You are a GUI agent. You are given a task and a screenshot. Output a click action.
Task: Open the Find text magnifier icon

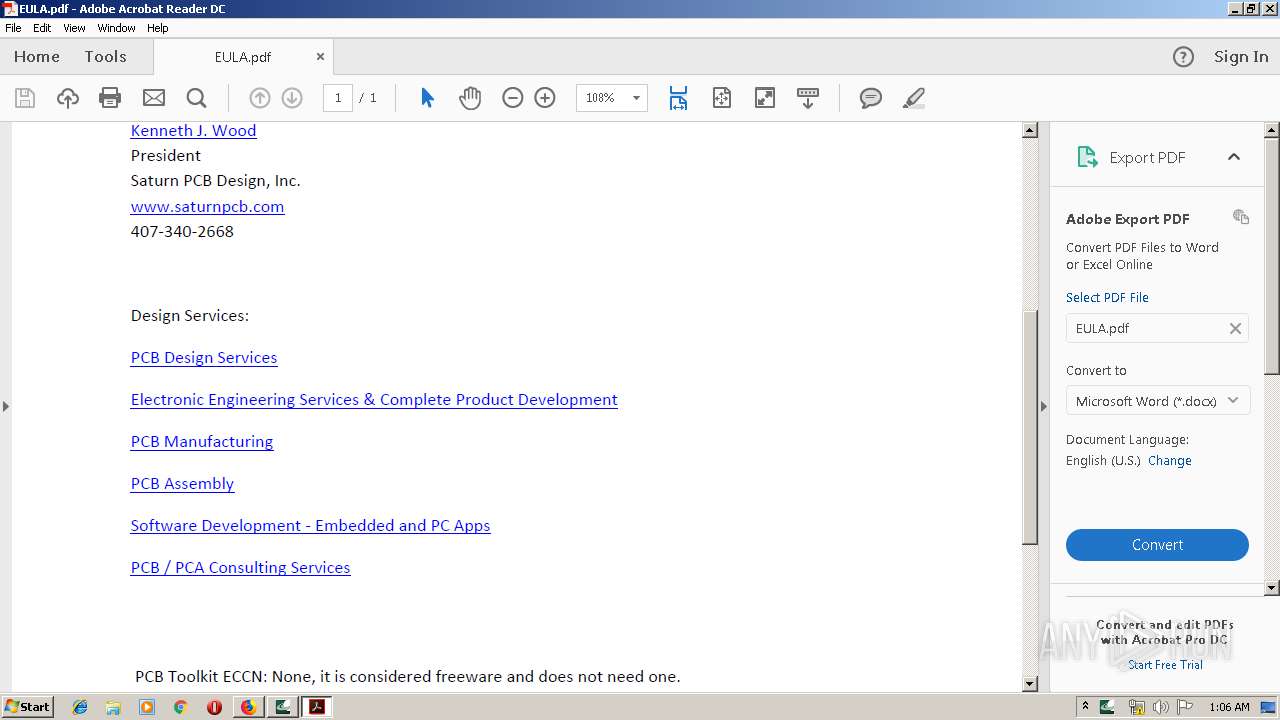pyautogui.click(x=196, y=98)
